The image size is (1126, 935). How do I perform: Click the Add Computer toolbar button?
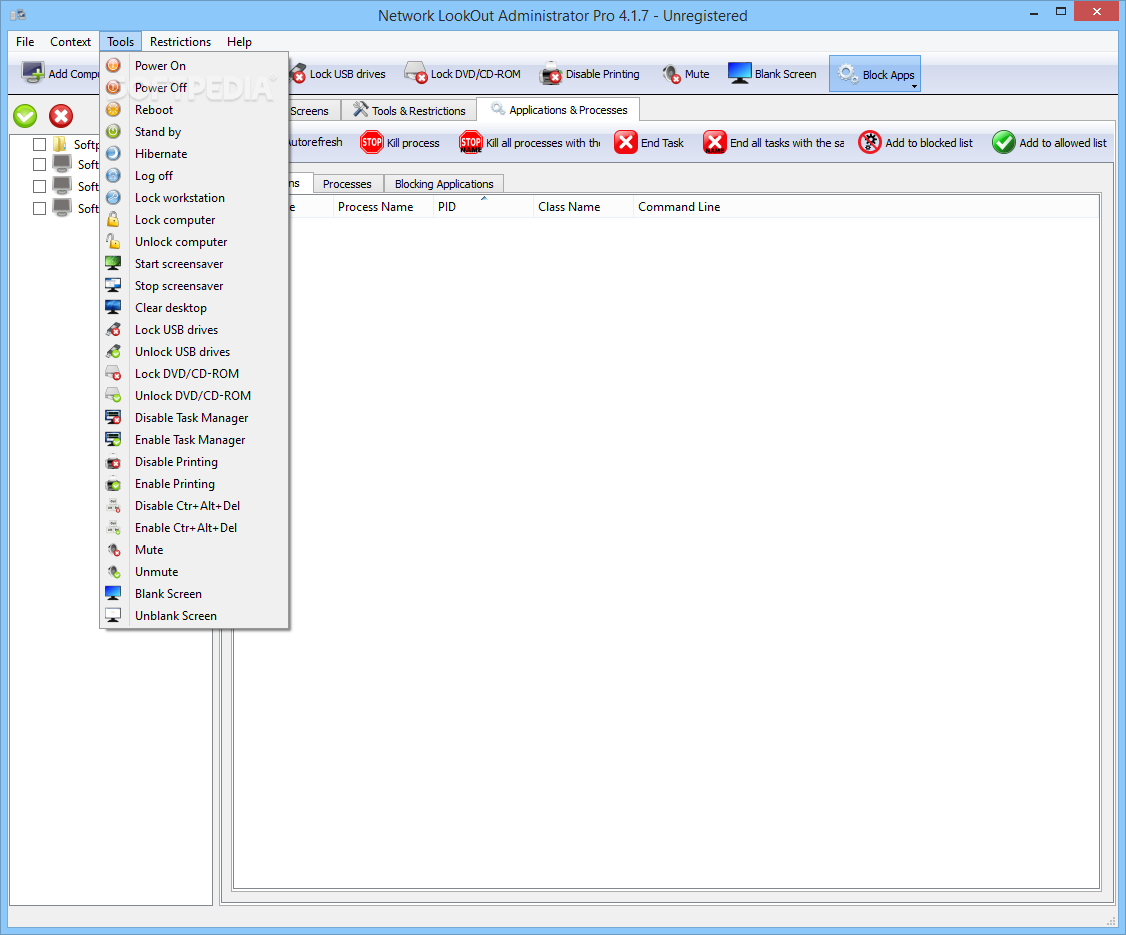tap(59, 73)
